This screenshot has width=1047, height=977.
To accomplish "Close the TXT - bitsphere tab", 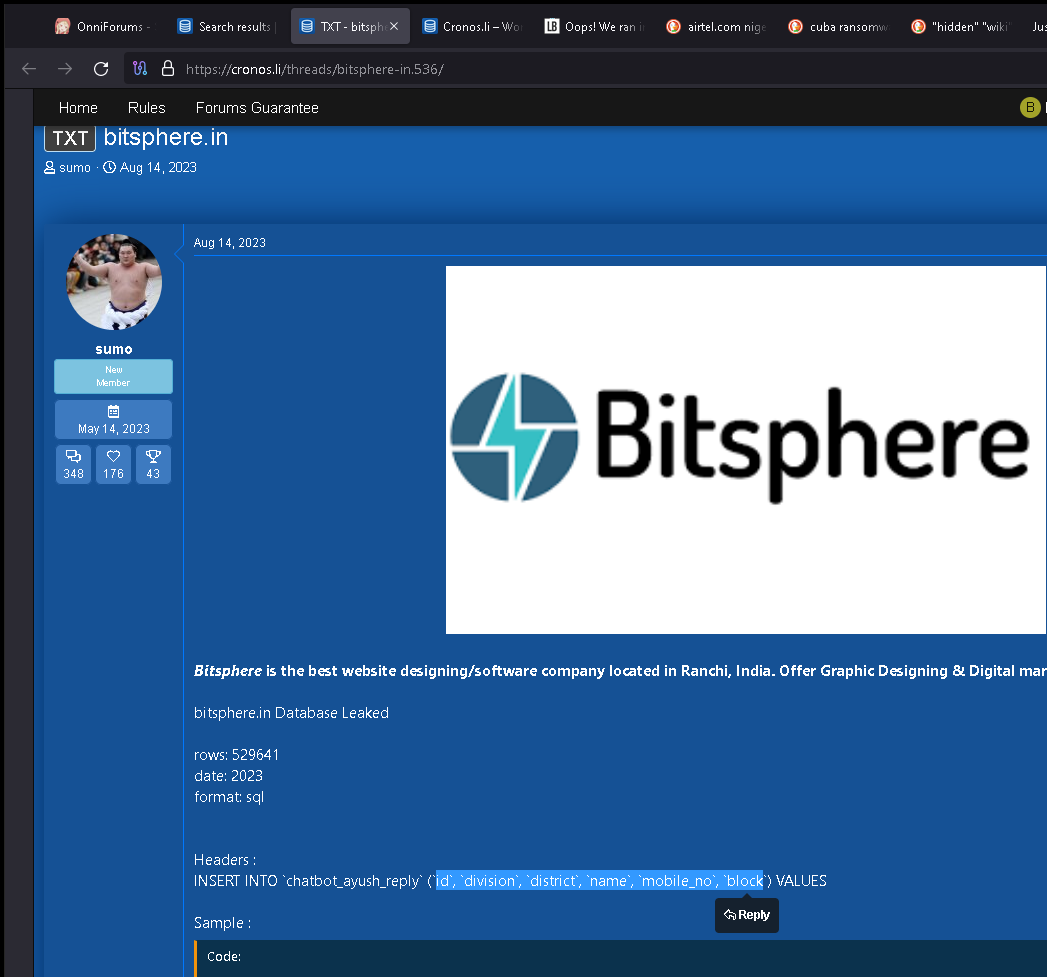I will [x=394, y=26].
